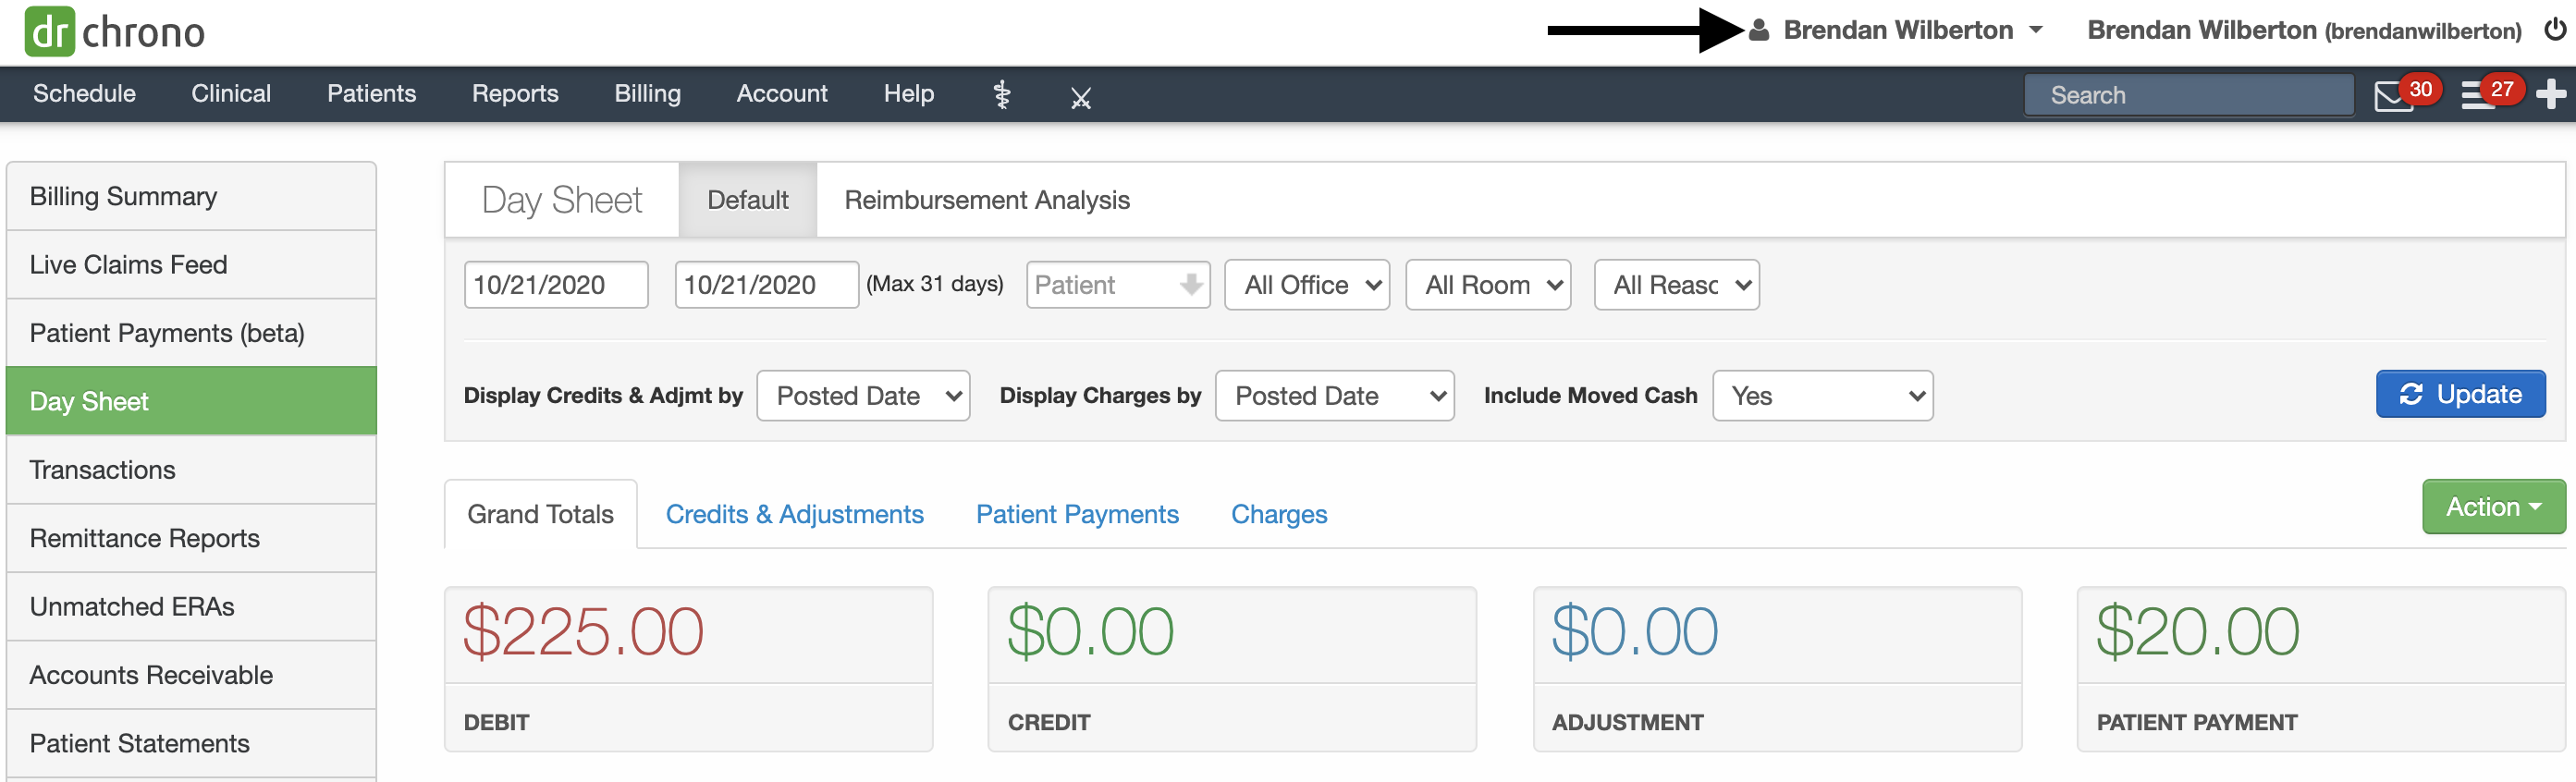2576x782 pixels.
Task: Click the blue Update button
Action: 2460,394
